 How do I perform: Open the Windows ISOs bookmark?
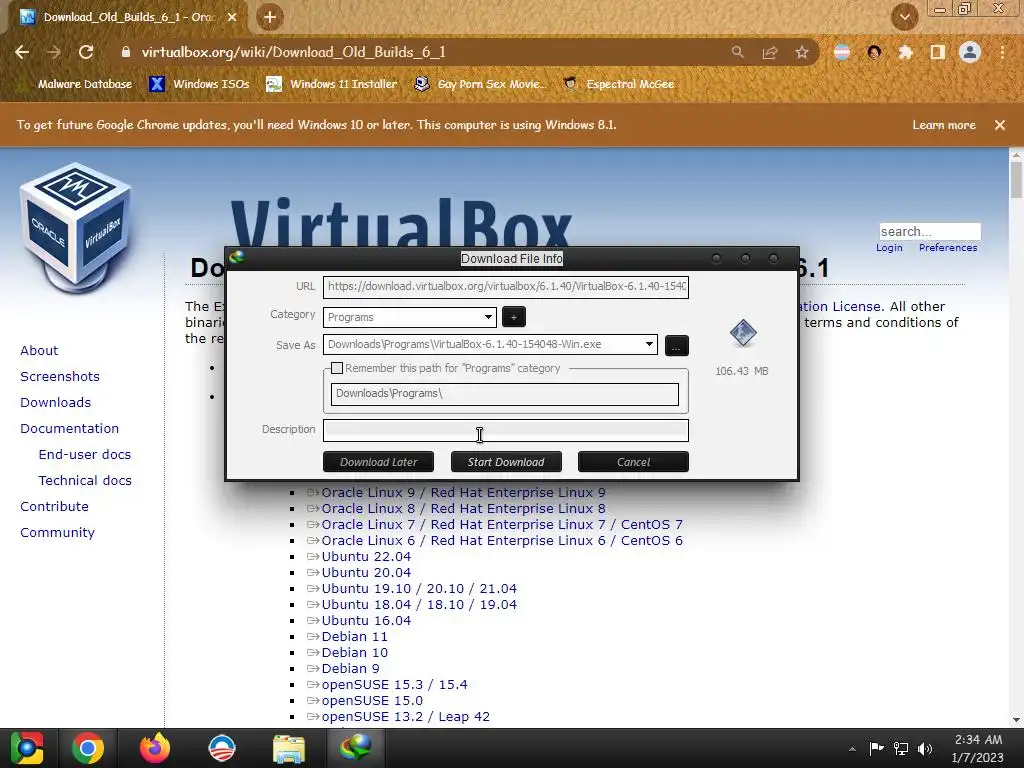click(x=199, y=84)
